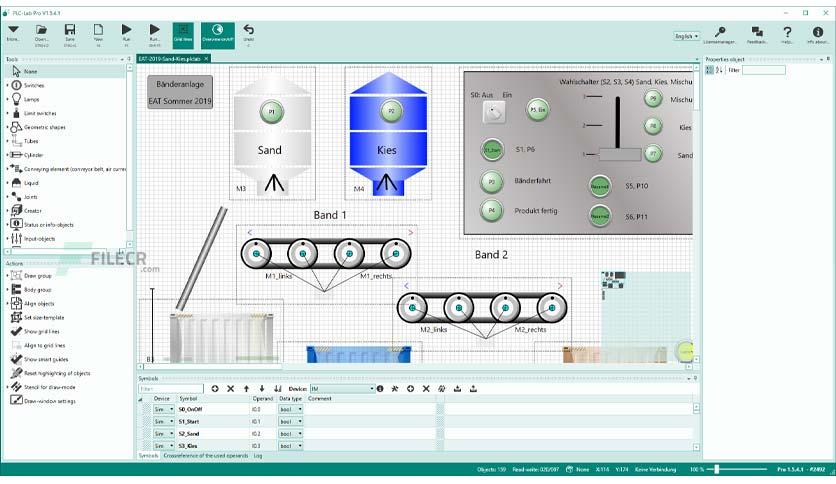Move selected symbol down with the down arrow
The height and width of the screenshot is (484, 836).
click(x=262, y=389)
